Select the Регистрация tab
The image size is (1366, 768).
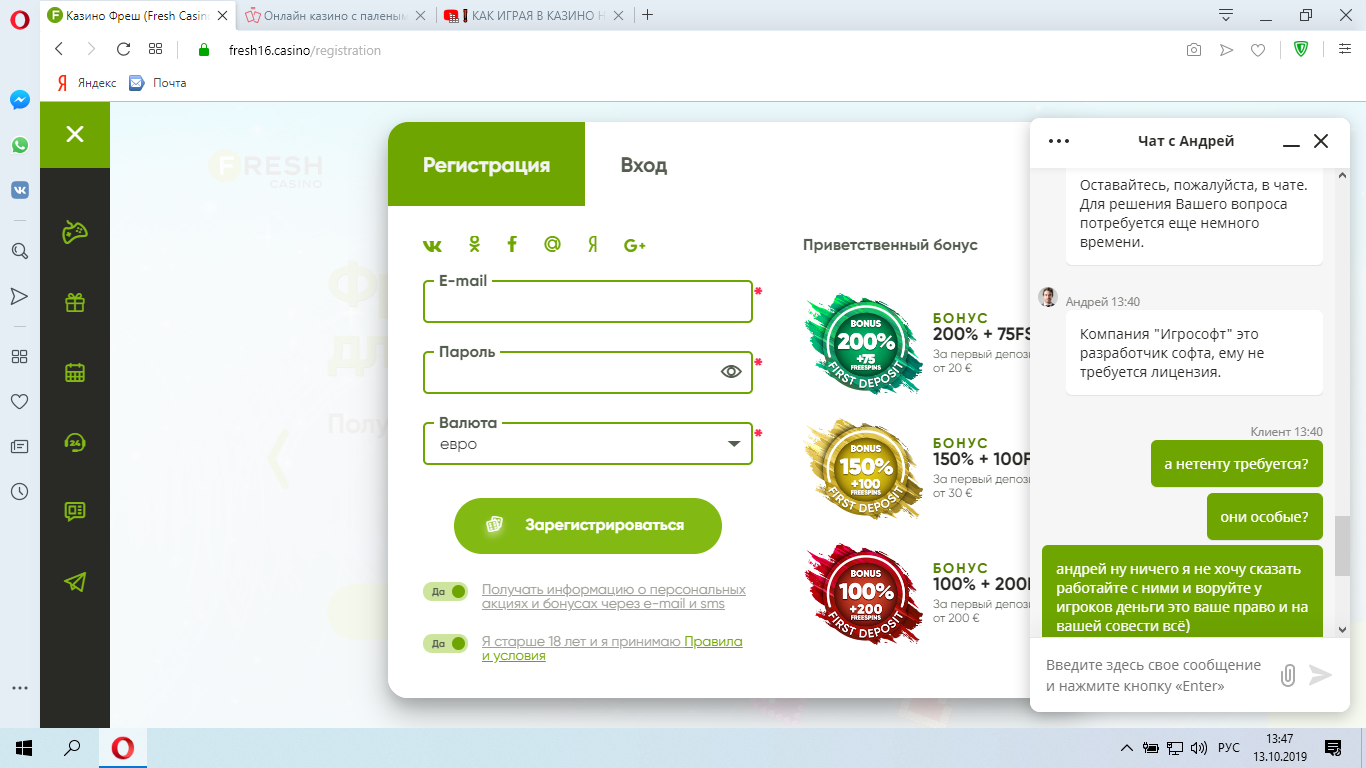486,165
